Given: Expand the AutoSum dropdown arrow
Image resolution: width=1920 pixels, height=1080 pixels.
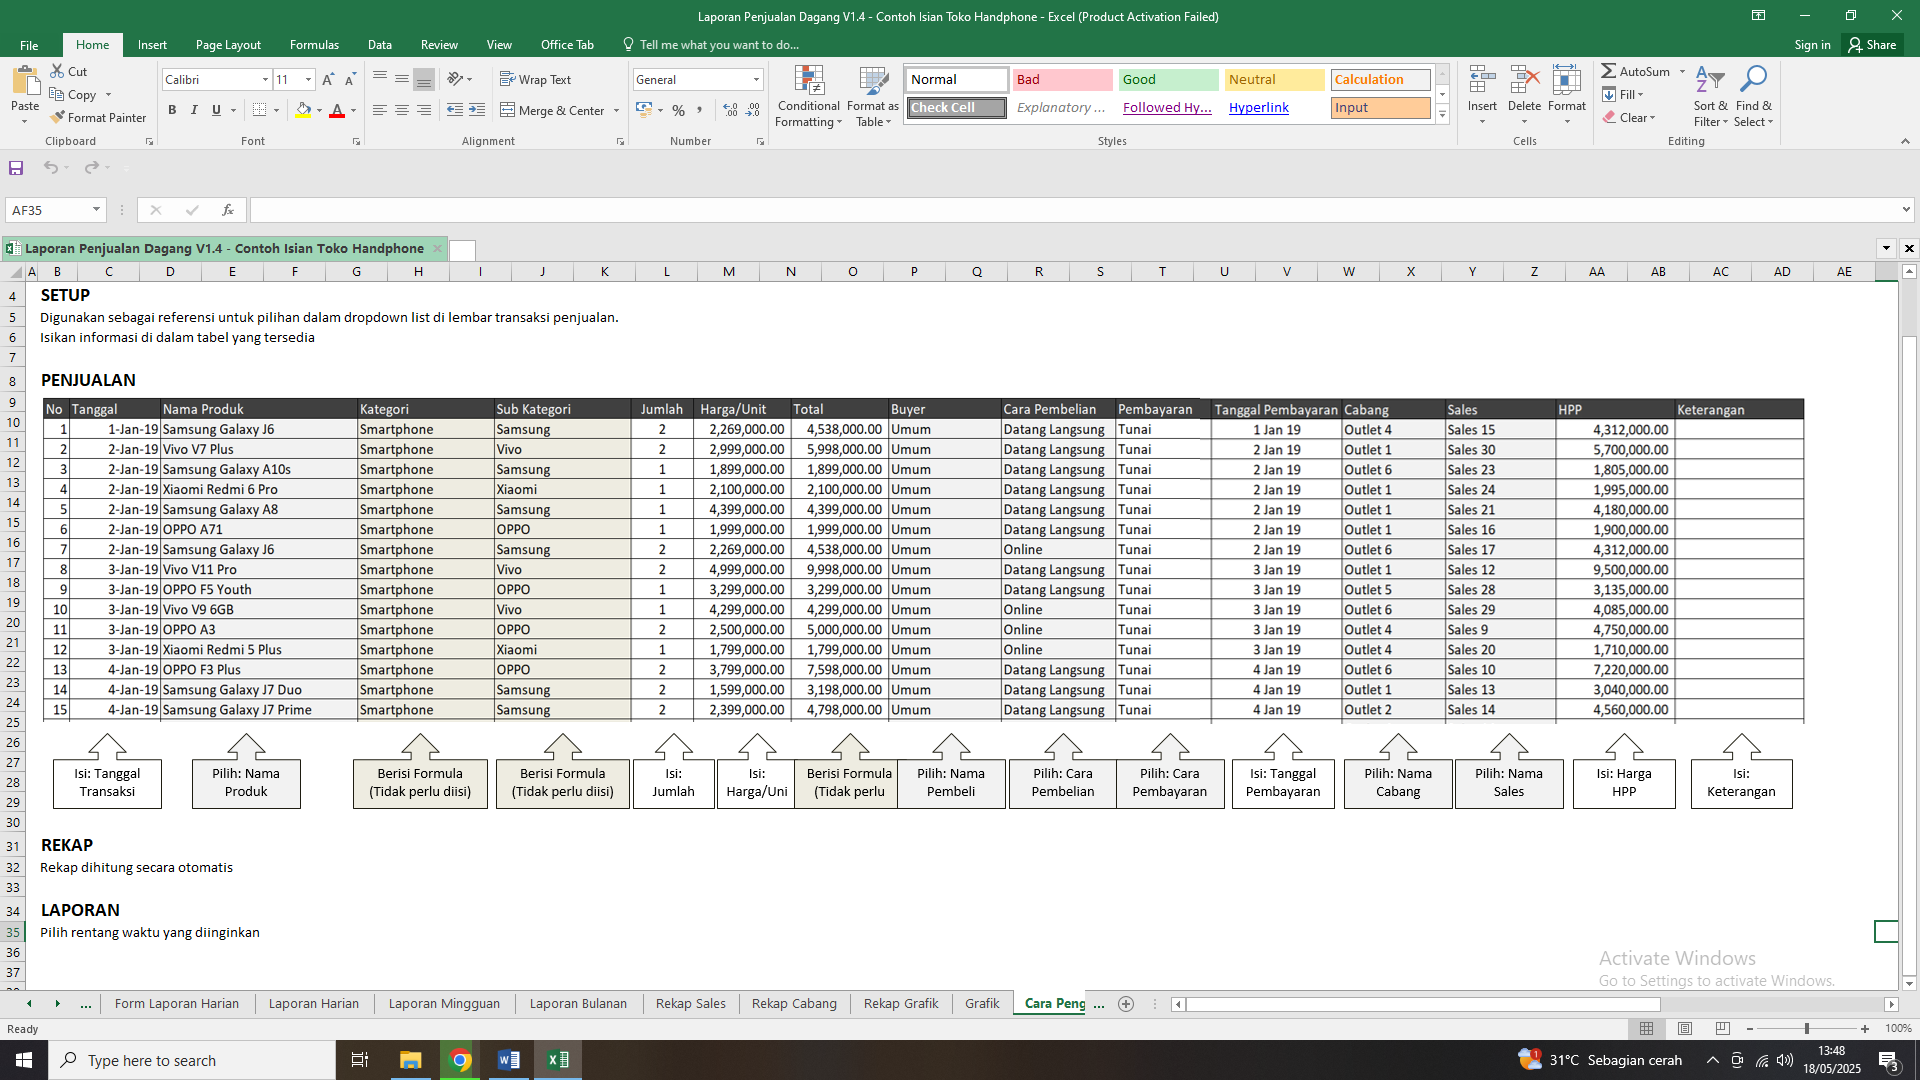Looking at the screenshot, I should point(1683,72).
